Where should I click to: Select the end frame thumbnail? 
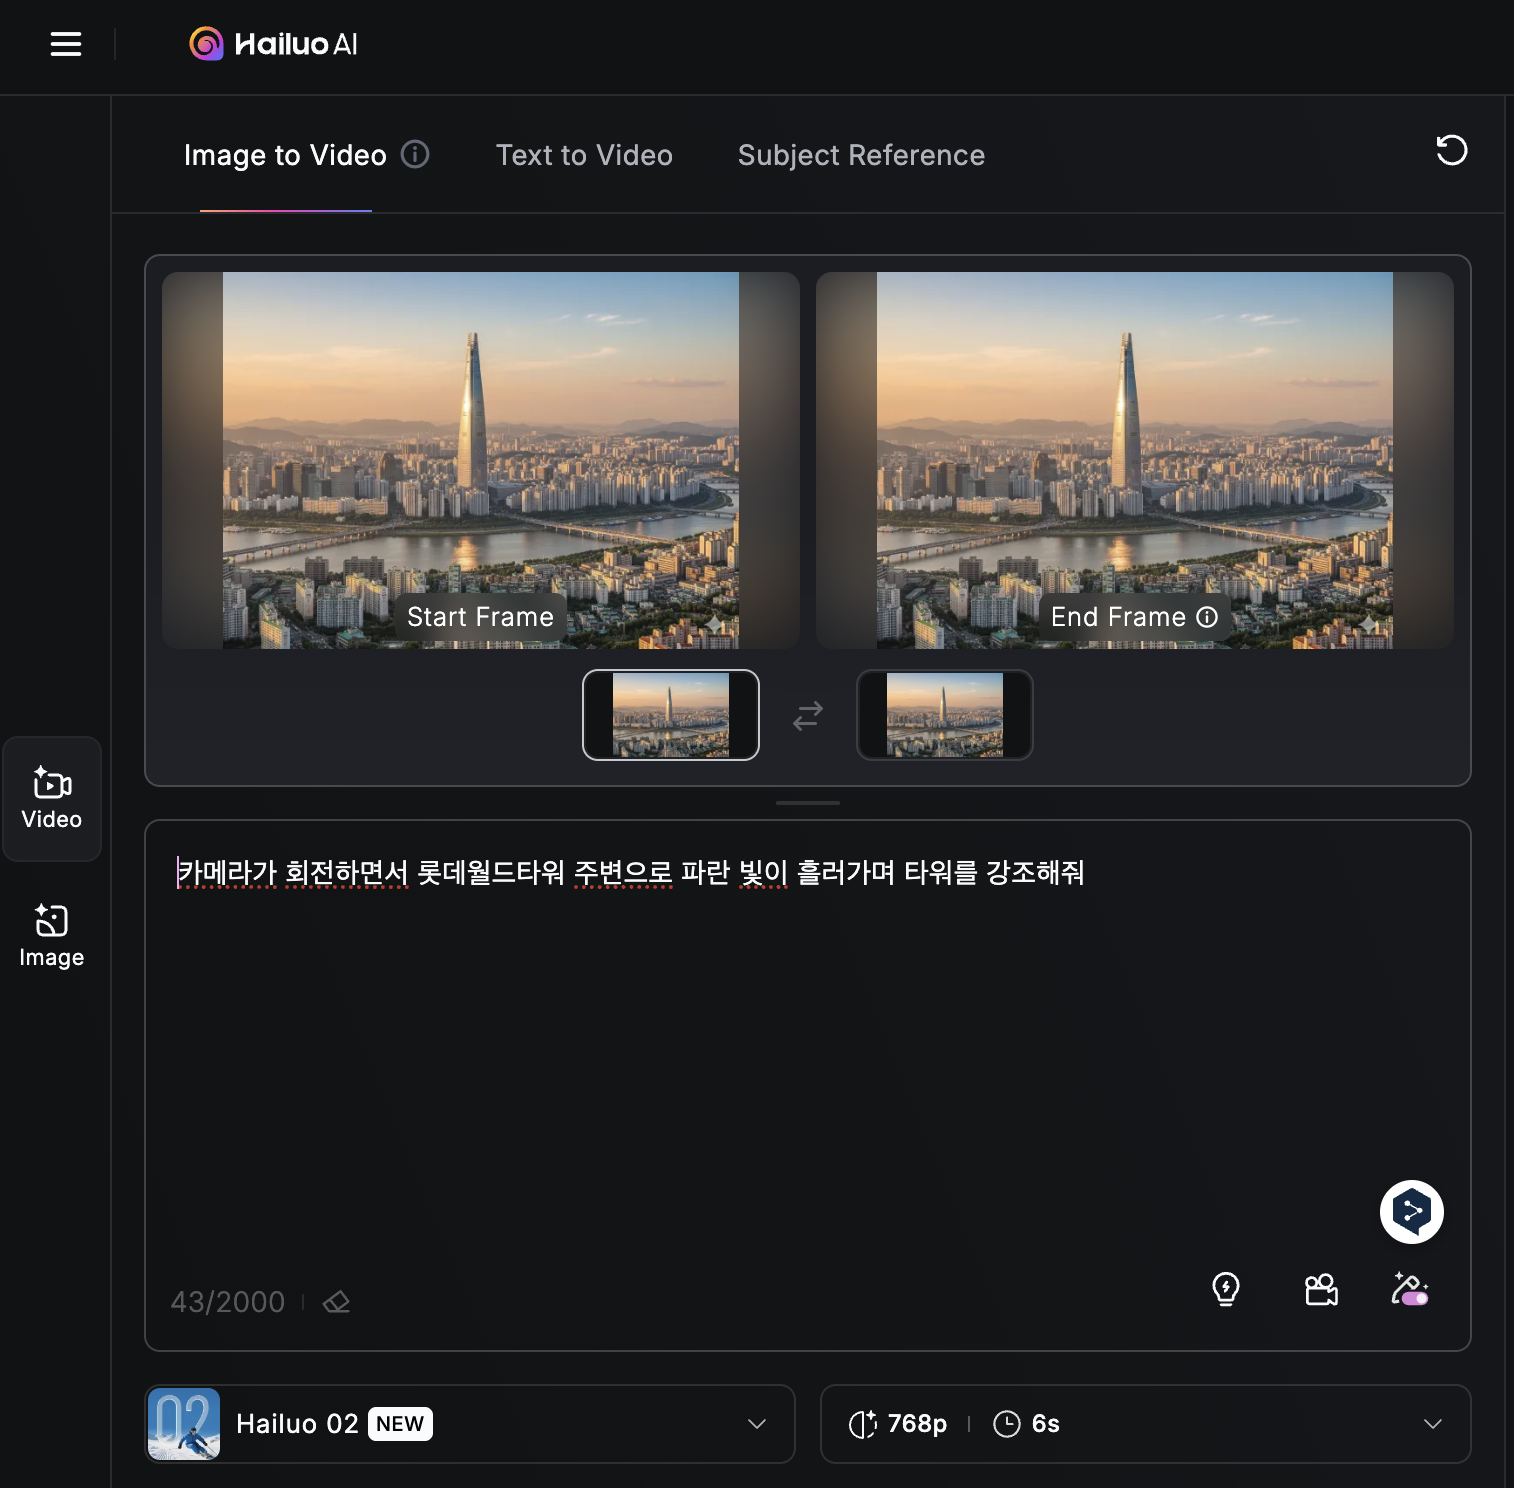pyautogui.click(x=944, y=715)
